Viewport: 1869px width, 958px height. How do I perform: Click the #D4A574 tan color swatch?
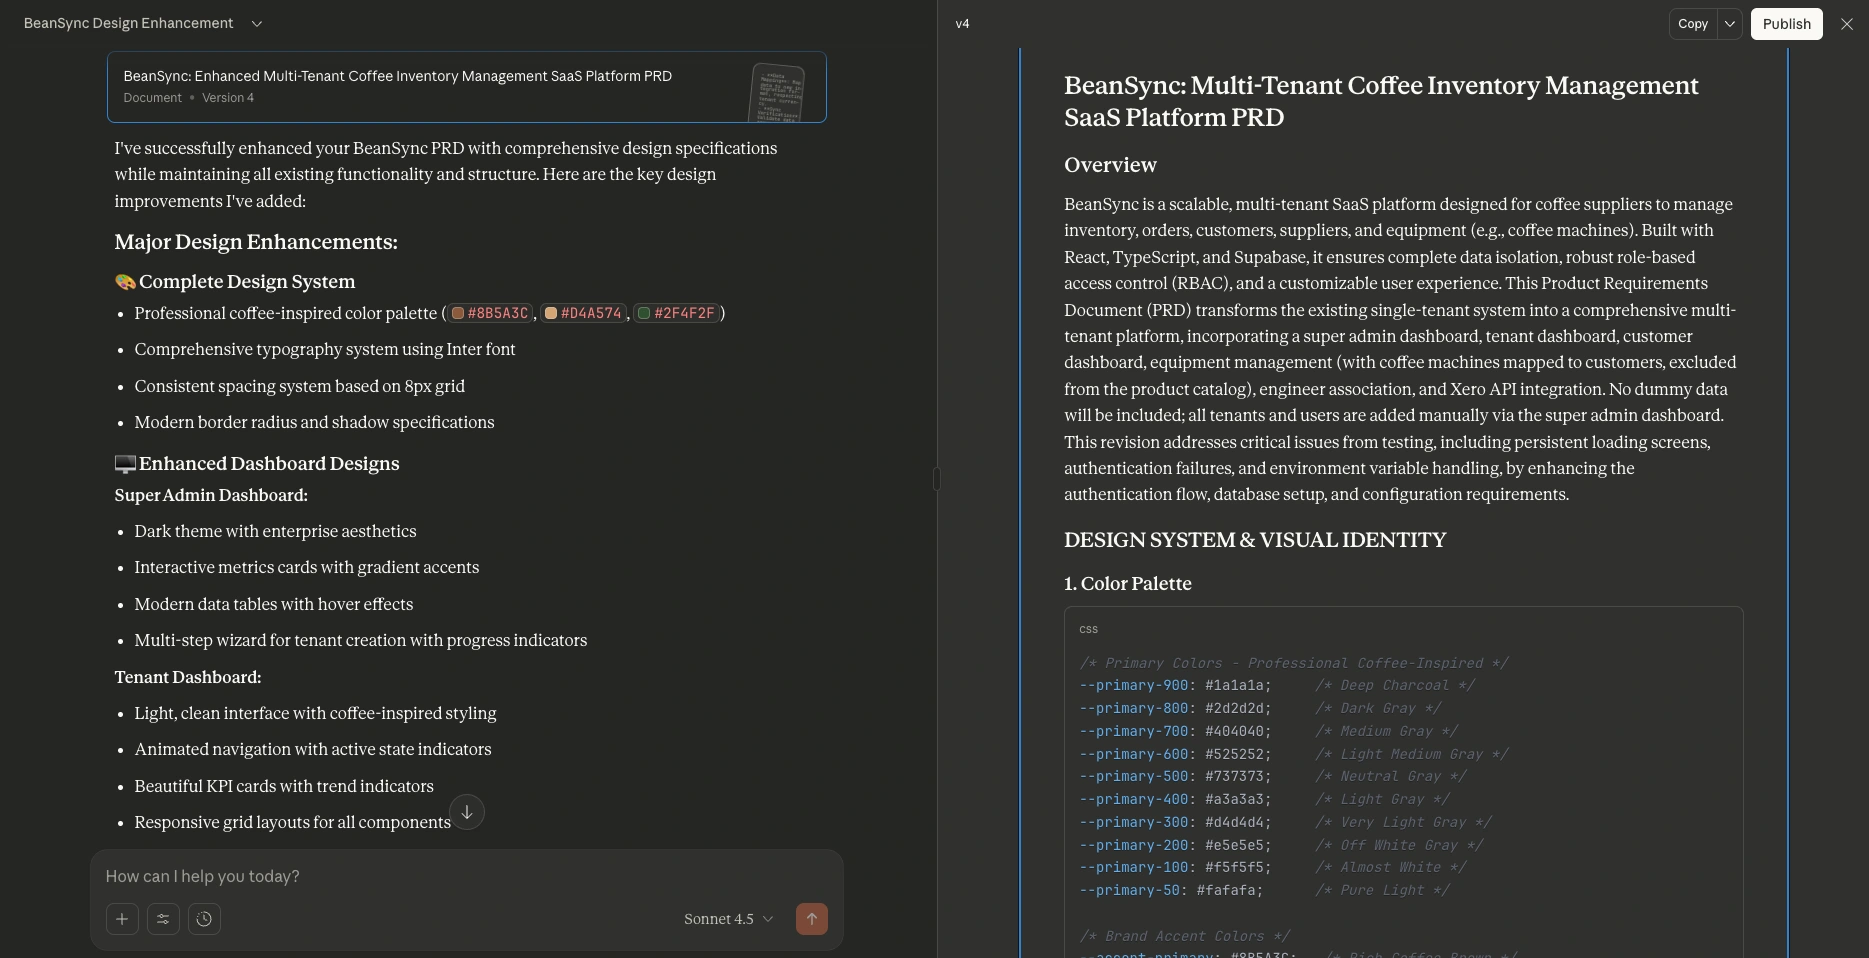551,314
